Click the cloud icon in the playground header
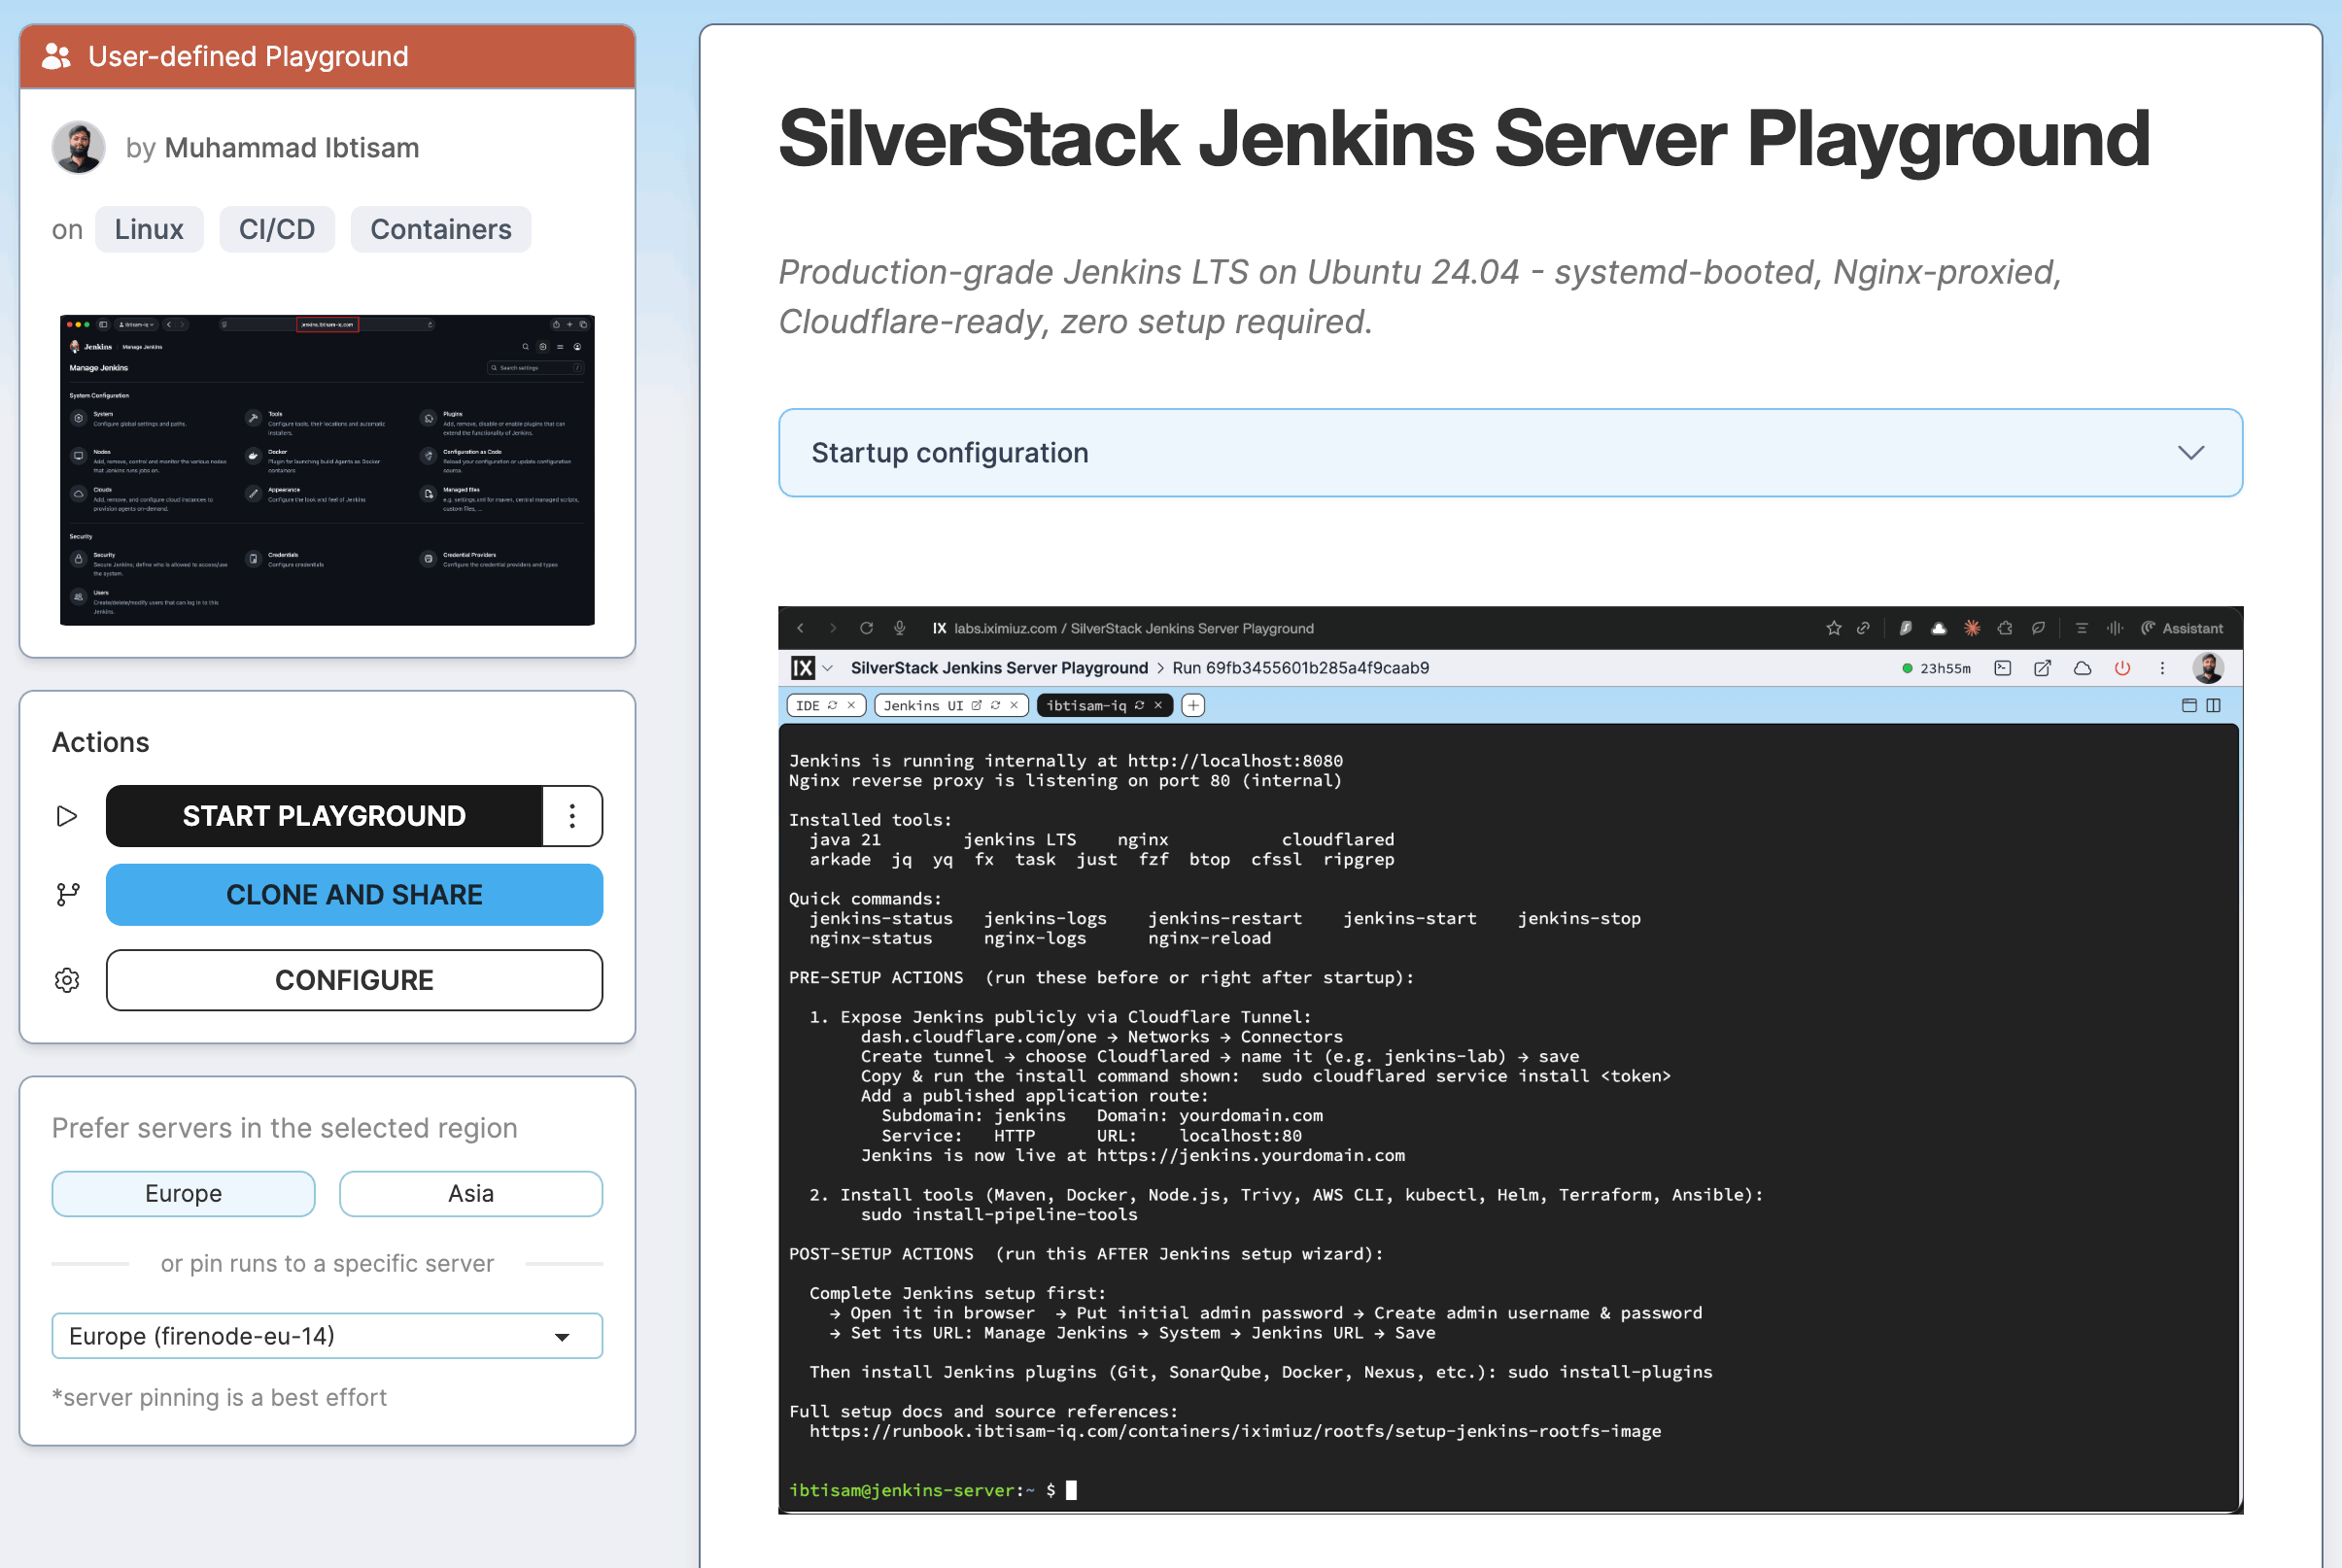 [x=2082, y=668]
